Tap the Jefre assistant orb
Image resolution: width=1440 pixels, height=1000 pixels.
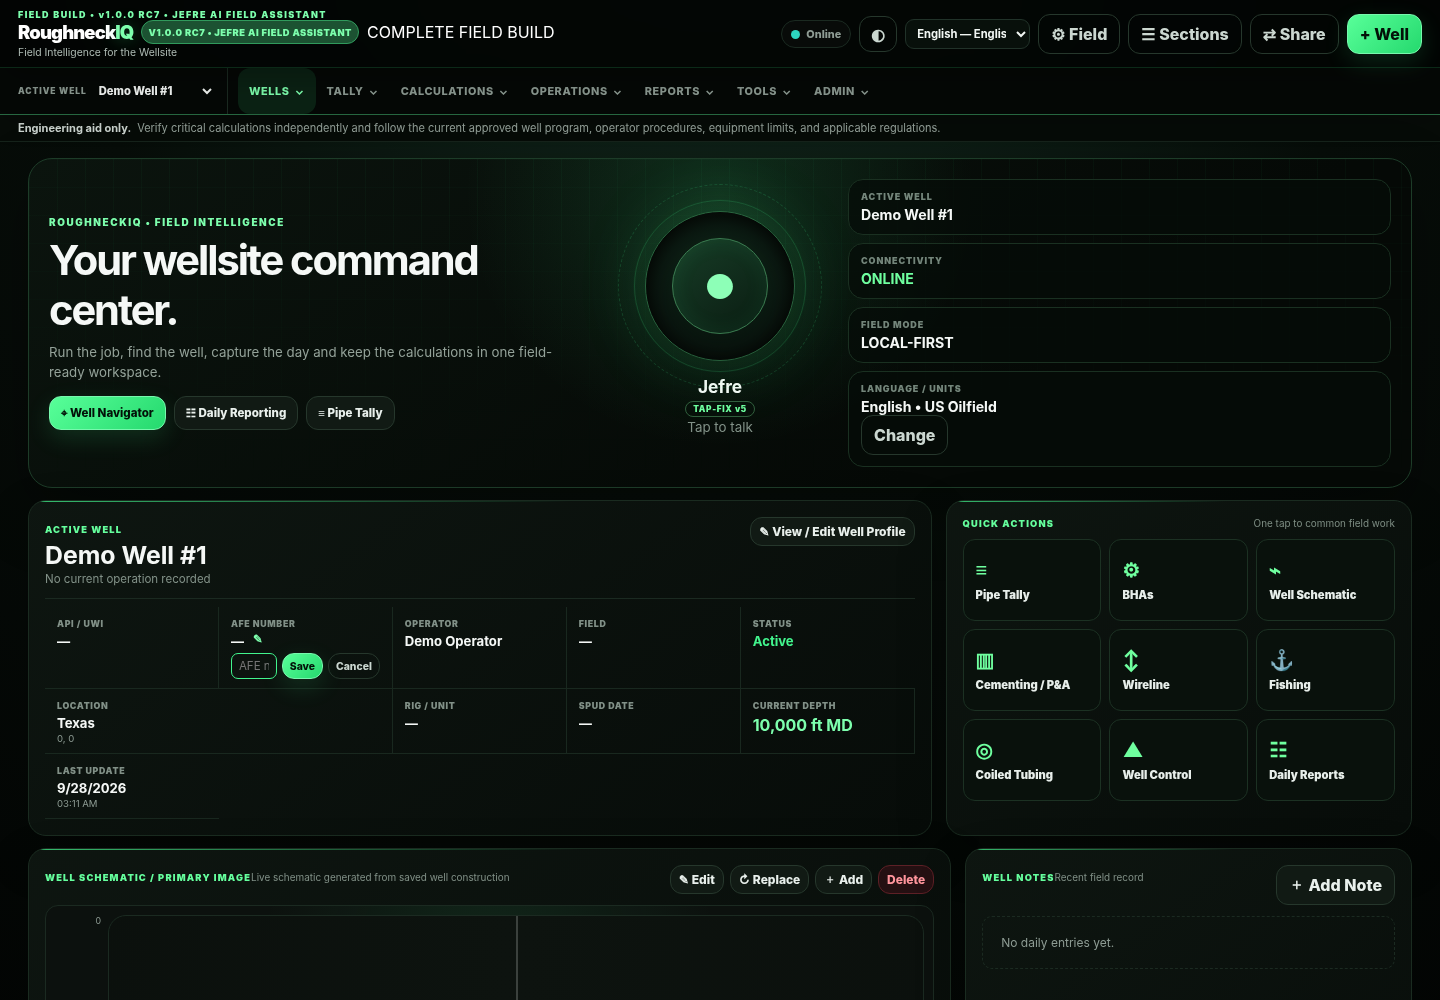(720, 287)
